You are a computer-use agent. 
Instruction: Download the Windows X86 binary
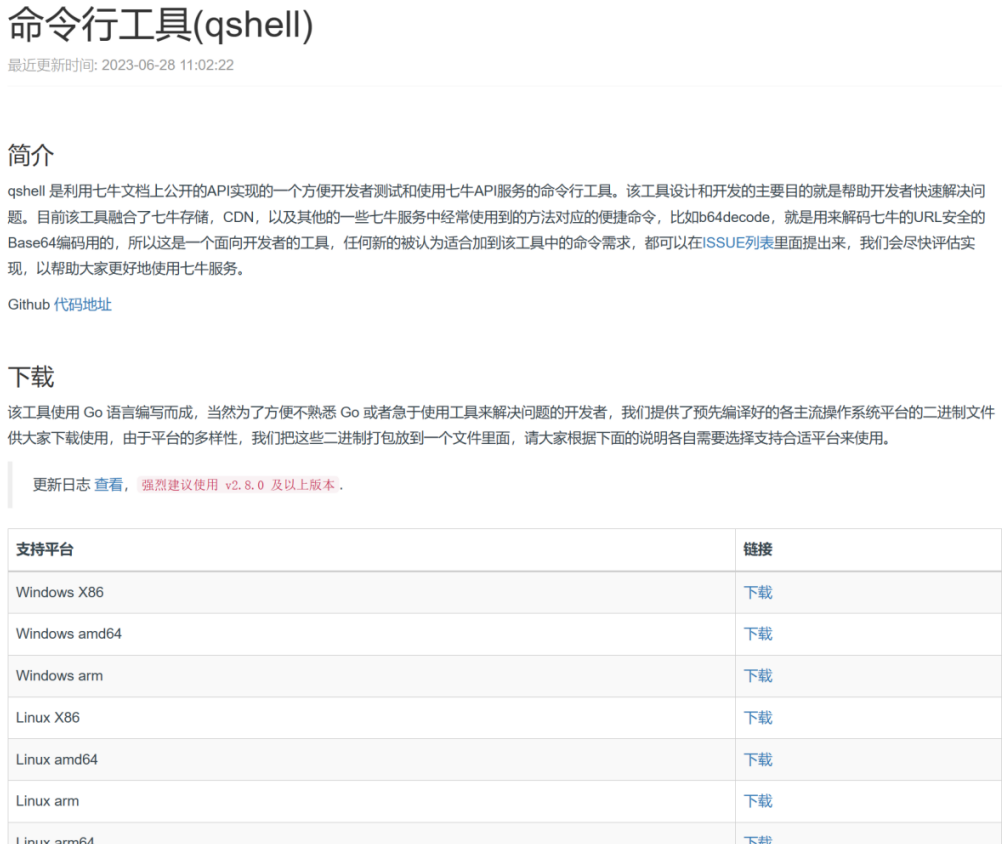pos(757,592)
